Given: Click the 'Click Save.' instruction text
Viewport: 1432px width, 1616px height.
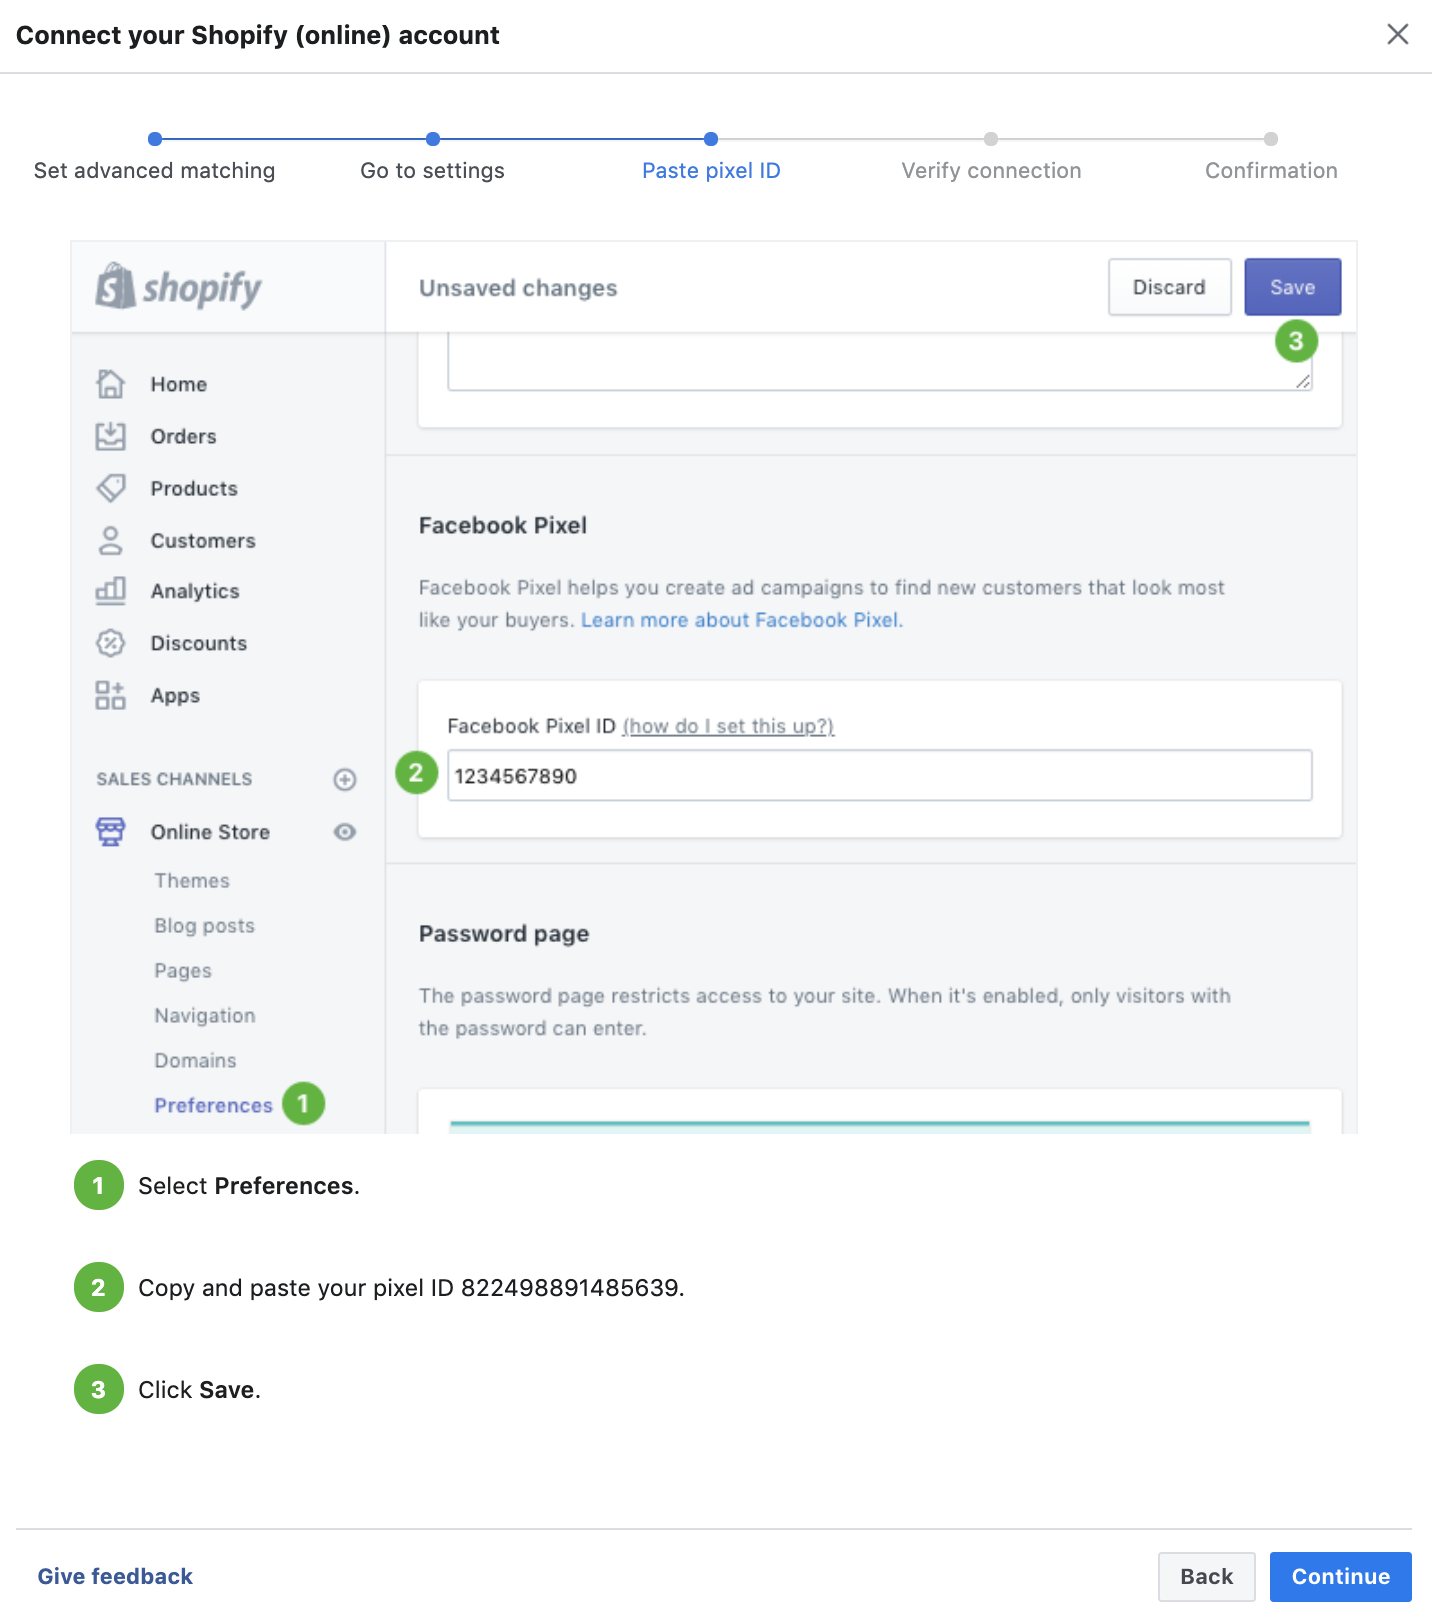Looking at the screenshot, I should coord(199,1390).
